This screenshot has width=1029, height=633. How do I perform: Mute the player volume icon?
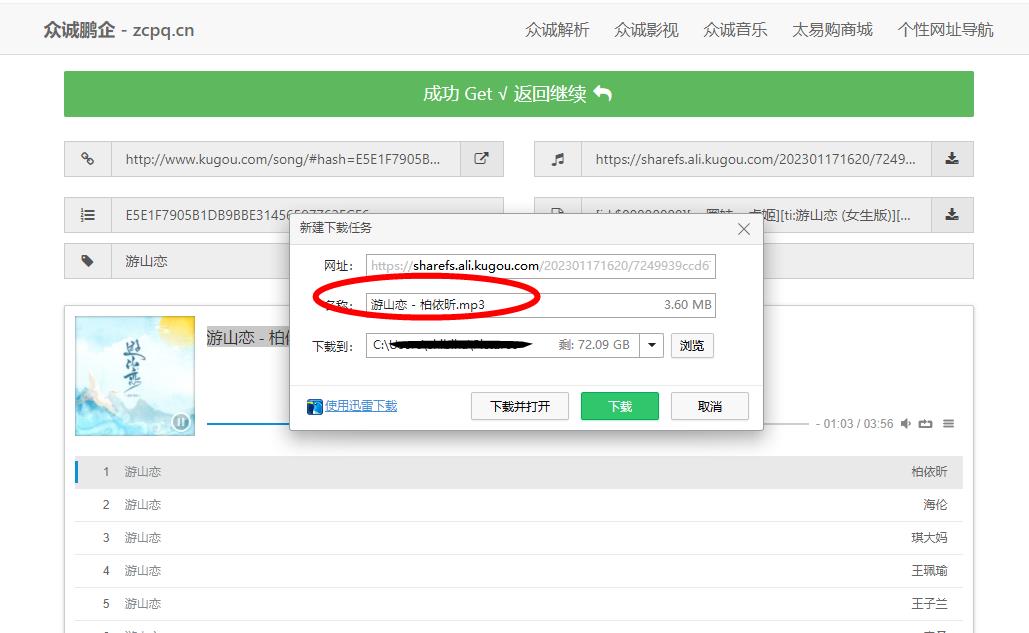click(906, 424)
